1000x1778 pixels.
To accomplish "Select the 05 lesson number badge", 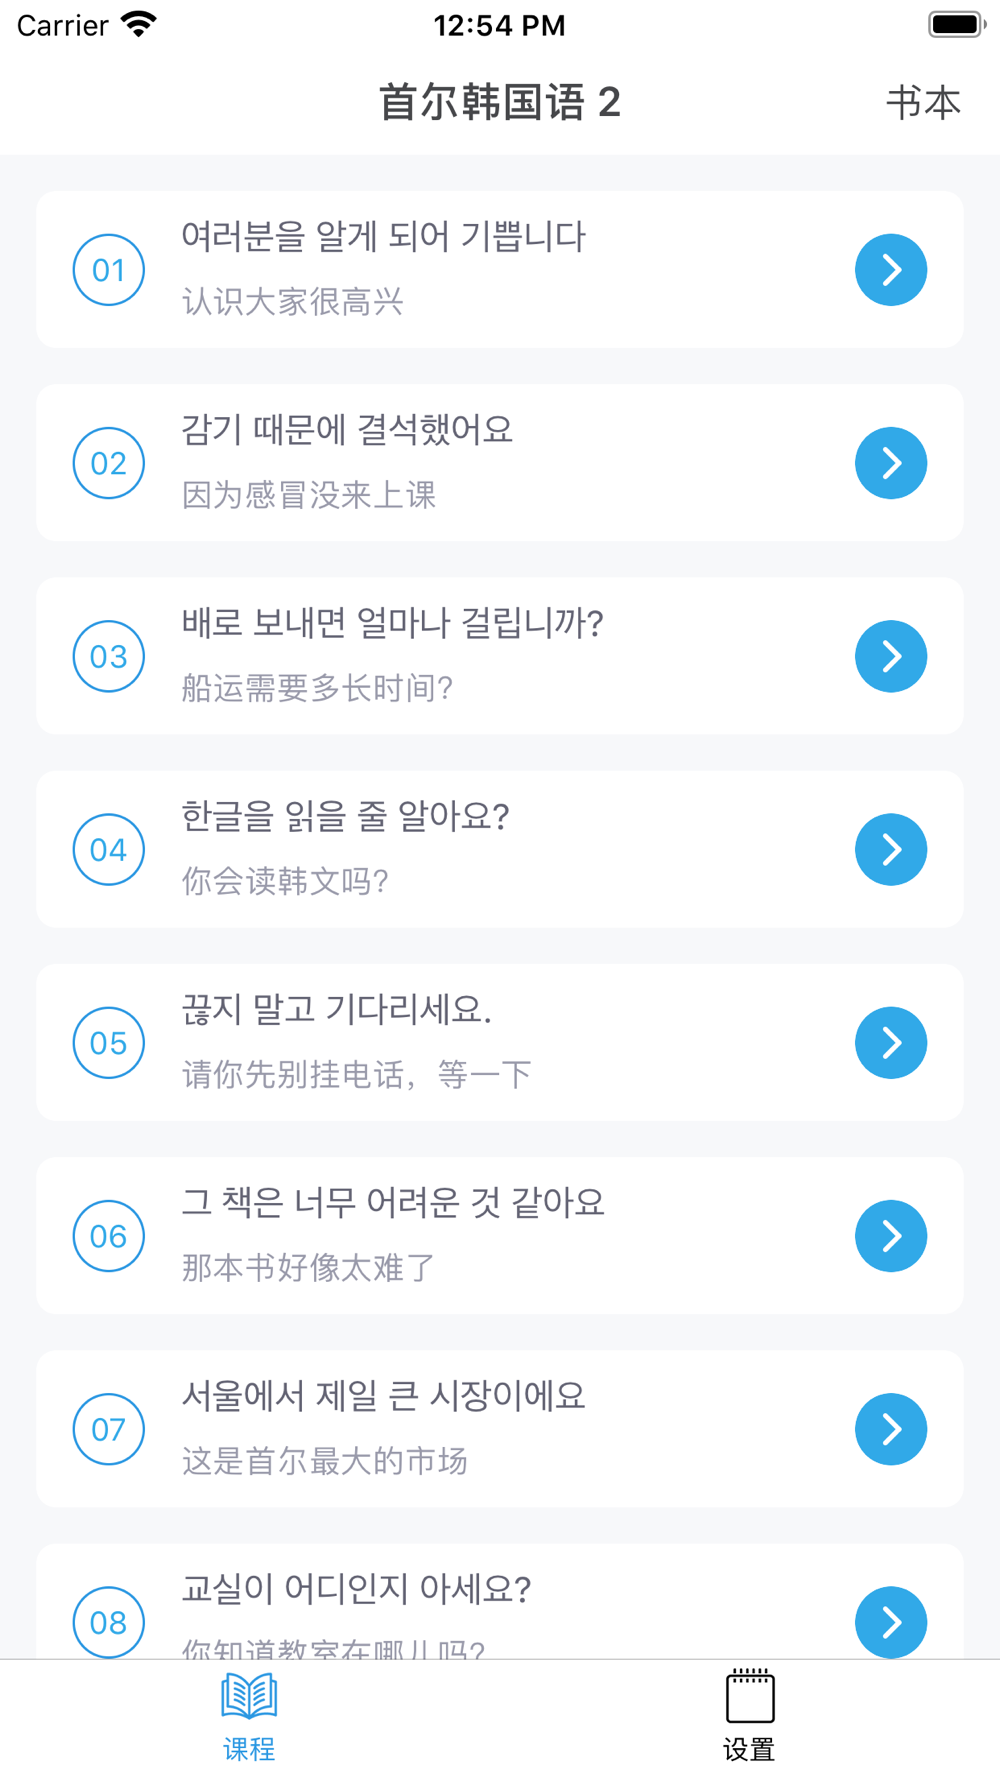I will tap(109, 1043).
